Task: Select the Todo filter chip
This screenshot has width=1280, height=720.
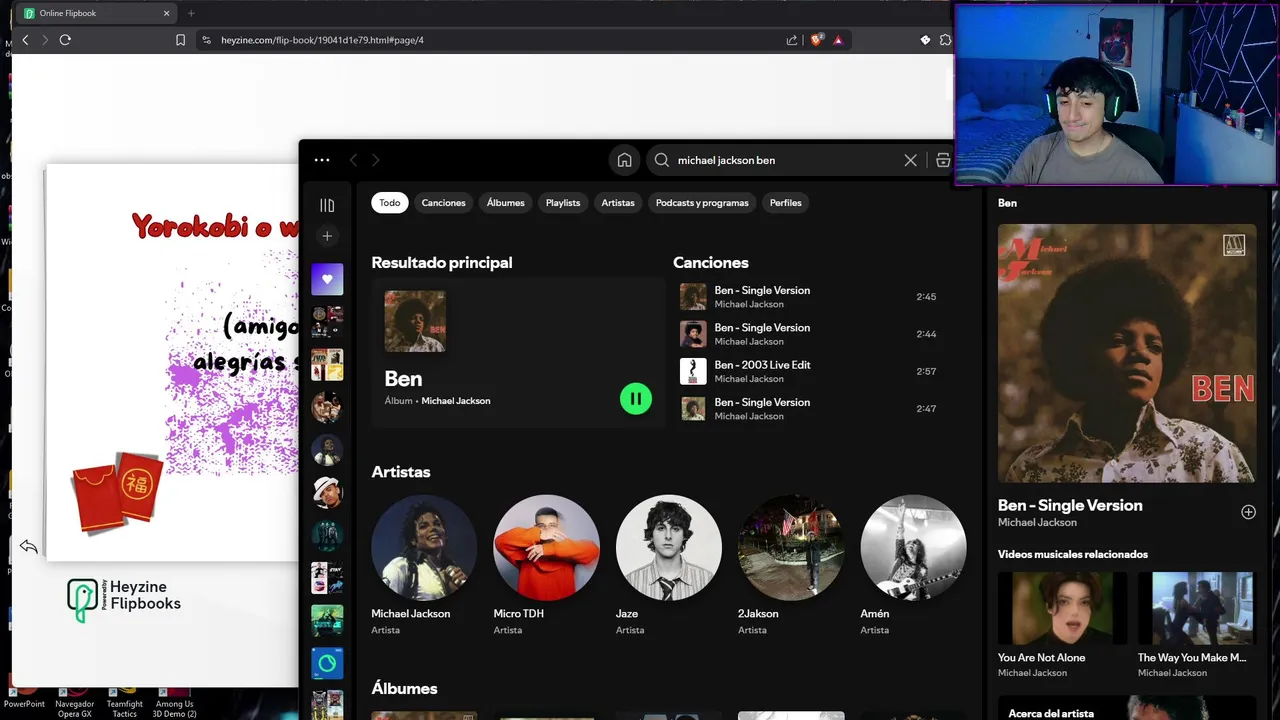Action: [390, 203]
